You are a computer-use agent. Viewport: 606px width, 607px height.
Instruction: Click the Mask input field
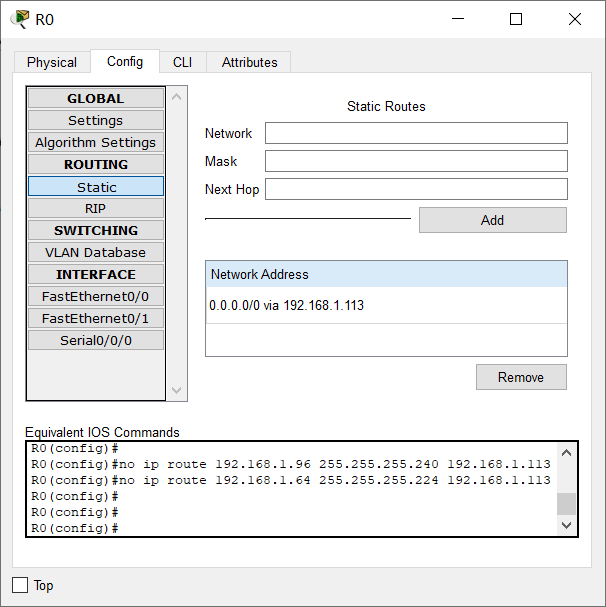(416, 161)
